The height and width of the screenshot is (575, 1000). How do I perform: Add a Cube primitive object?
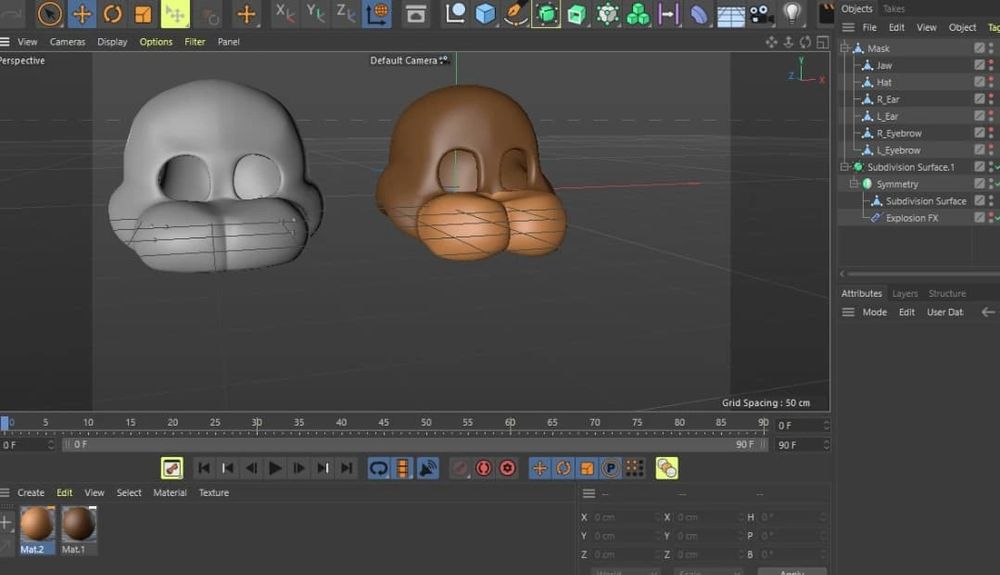(x=486, y=14)
